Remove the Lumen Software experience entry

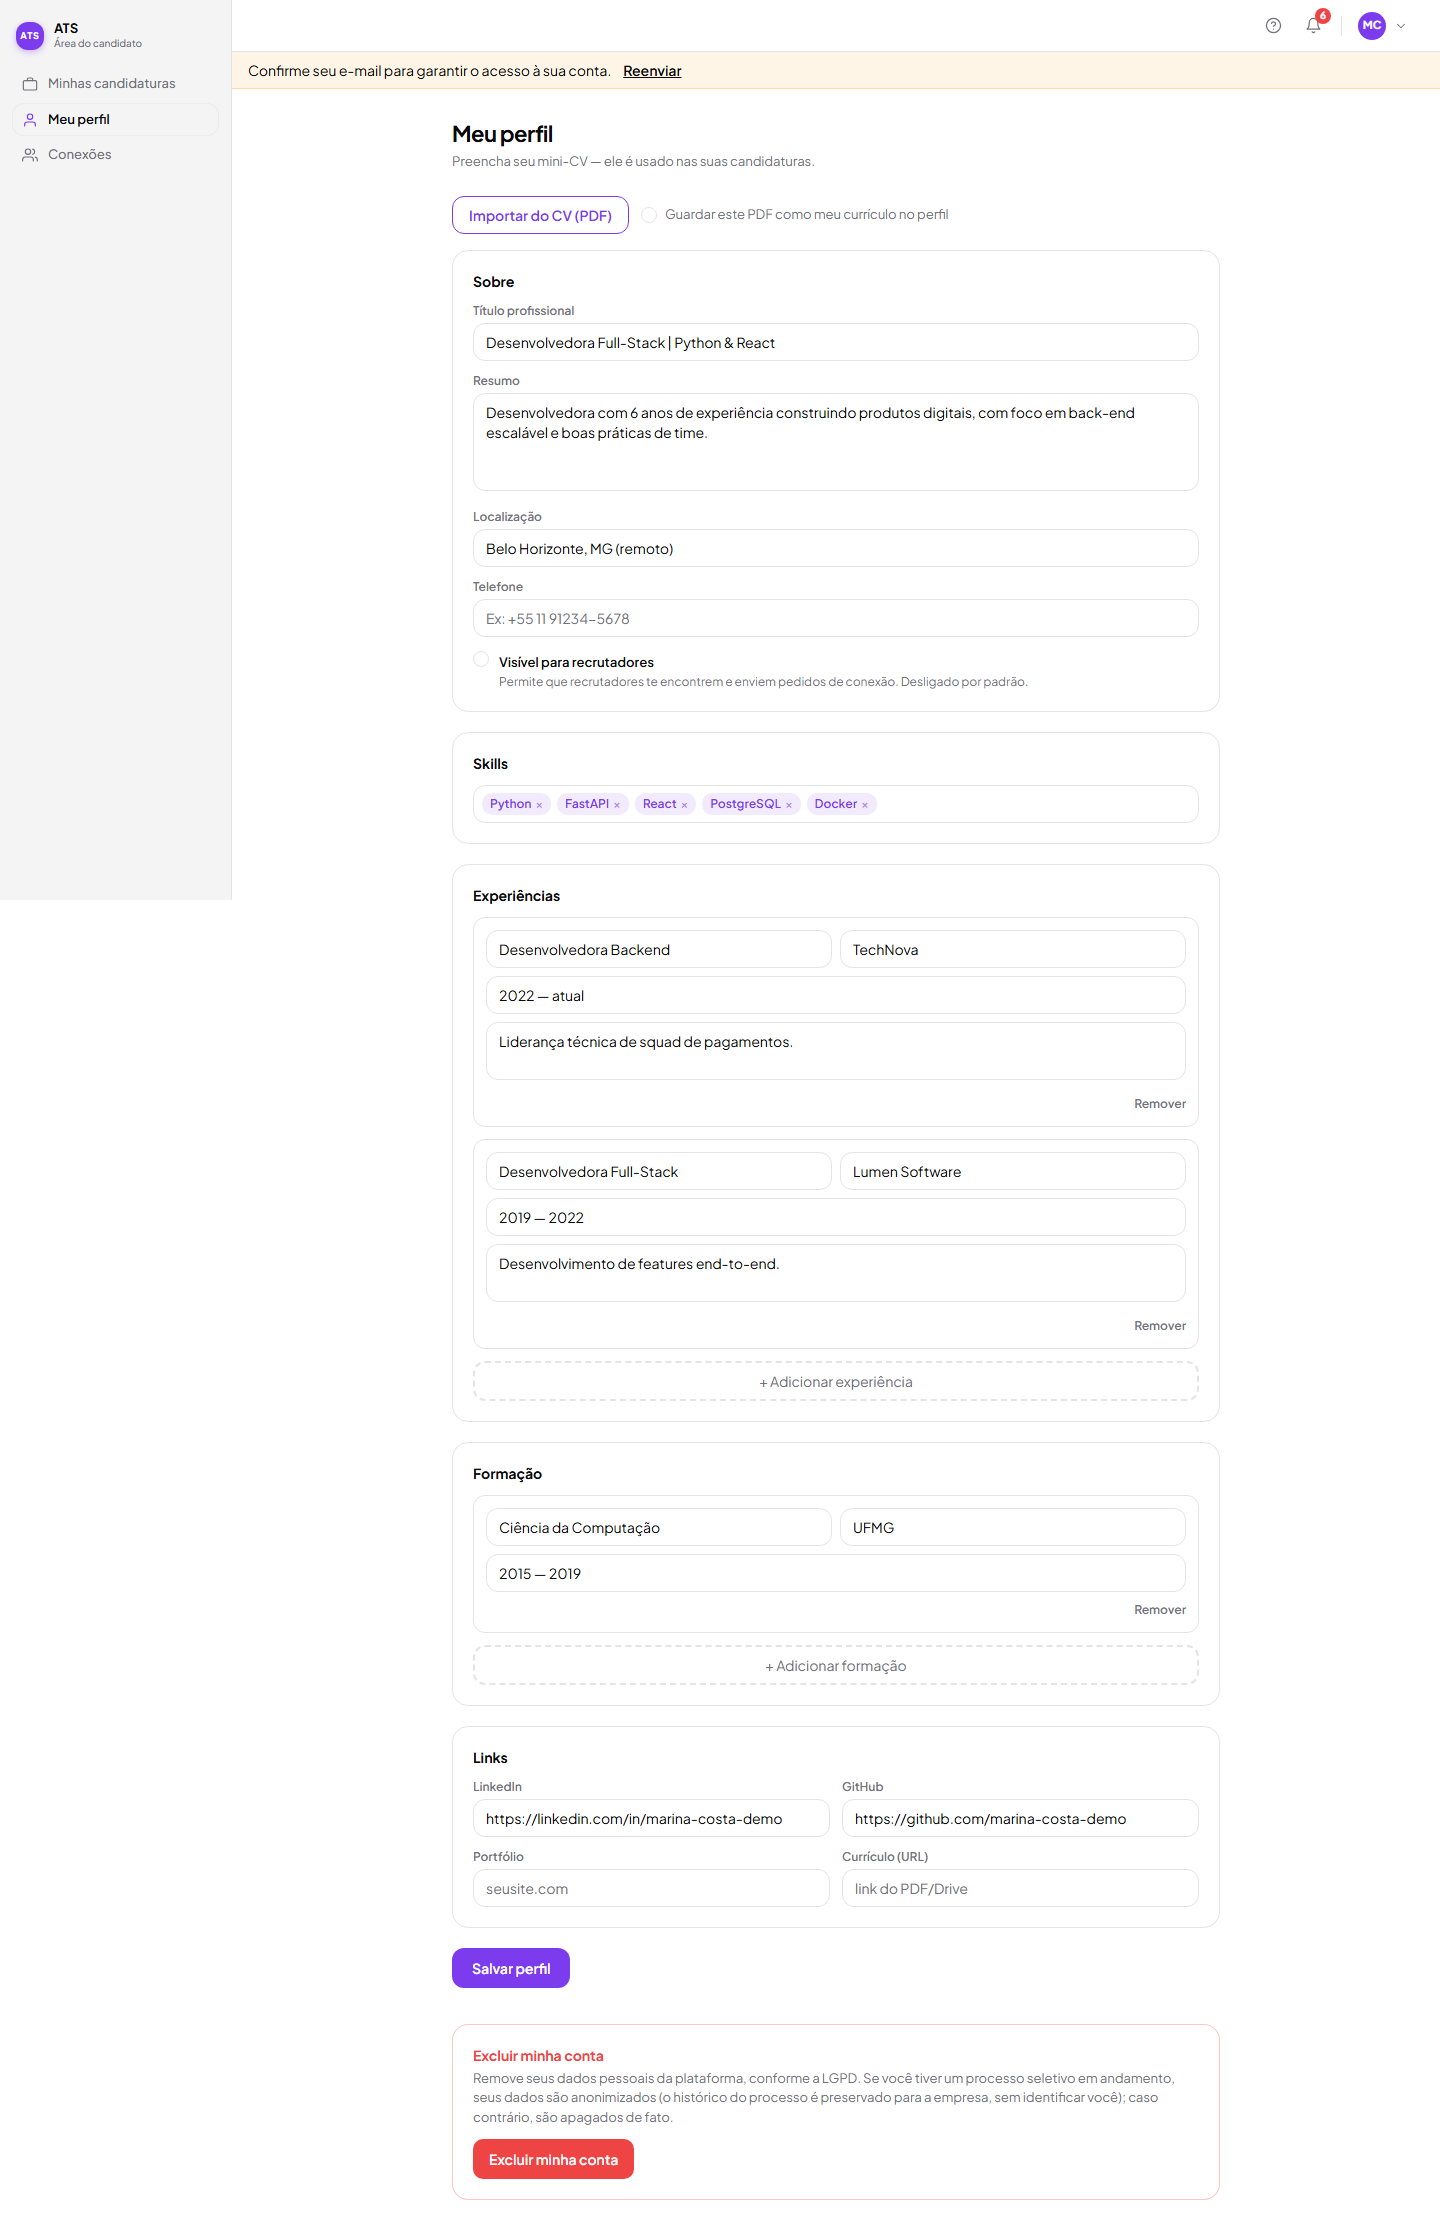(x=1160, y=1326)
